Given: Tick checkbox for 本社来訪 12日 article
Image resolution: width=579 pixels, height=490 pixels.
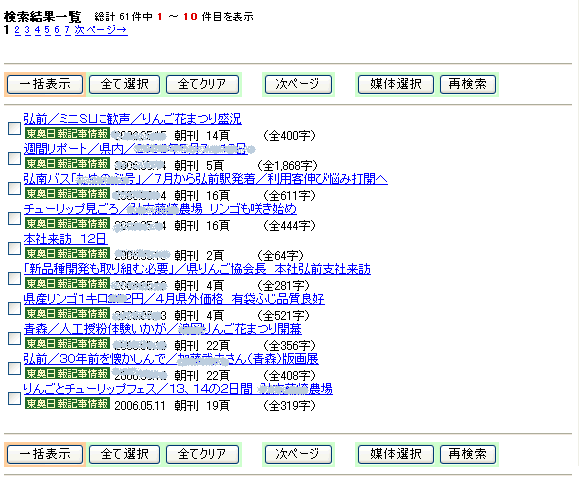Looking at the screenshot, I should pyautogui.click(x=14, y=249).
